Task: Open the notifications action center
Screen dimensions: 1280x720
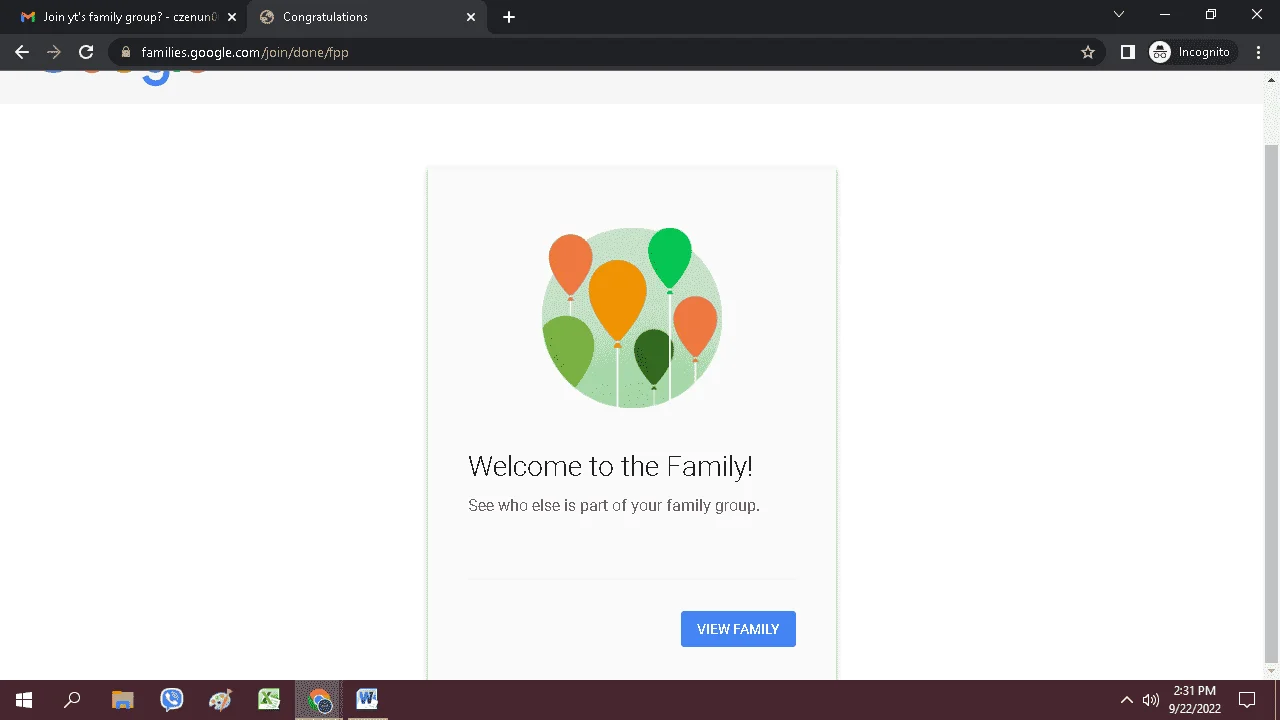Action: click(x=1247, y=700)
